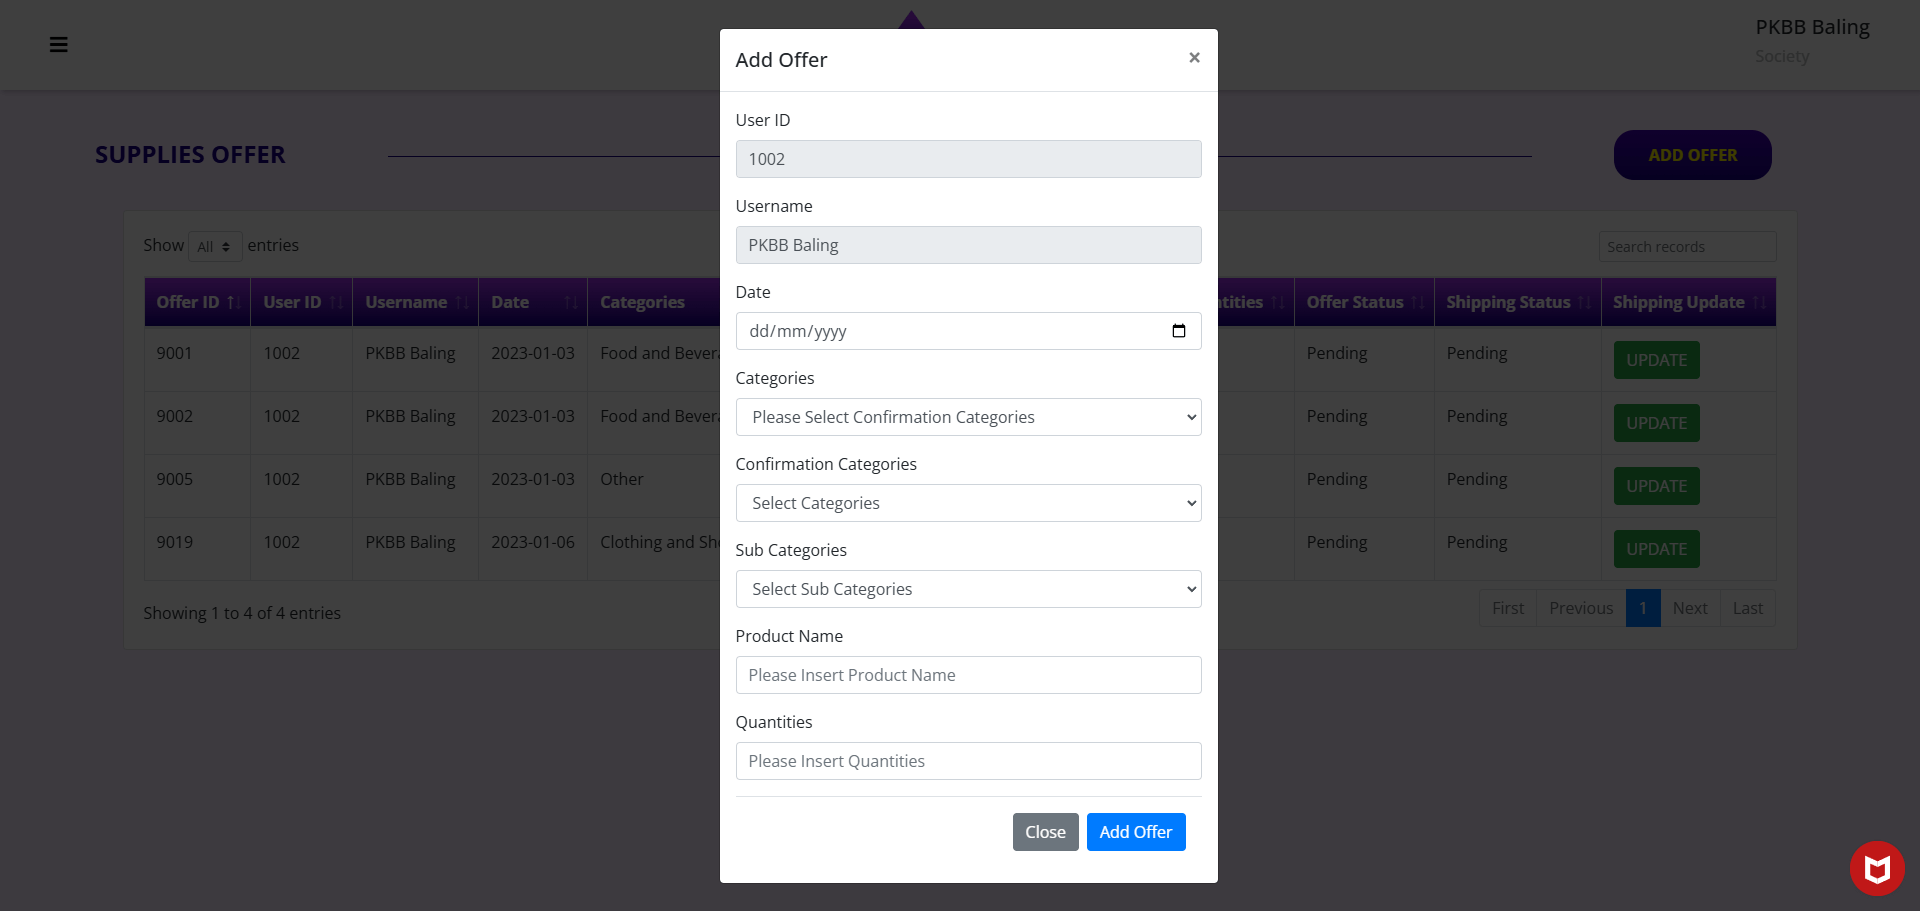This screenshot has width=1920, height=911.
Task: Click into the Quantities input field
Action: (x=967, y=761)
